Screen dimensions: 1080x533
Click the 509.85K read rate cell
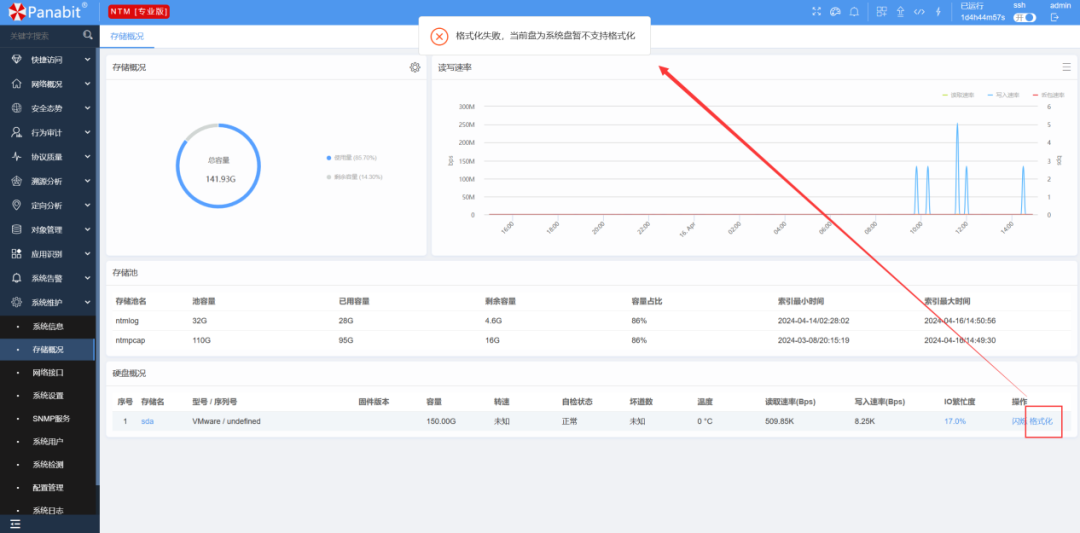coord(780,421)
